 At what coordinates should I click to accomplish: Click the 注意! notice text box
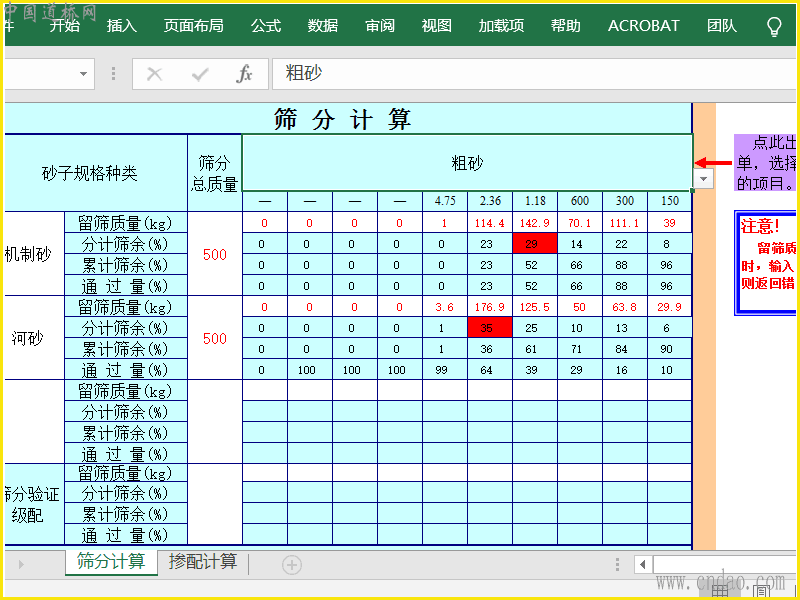[x=765, y=263]
